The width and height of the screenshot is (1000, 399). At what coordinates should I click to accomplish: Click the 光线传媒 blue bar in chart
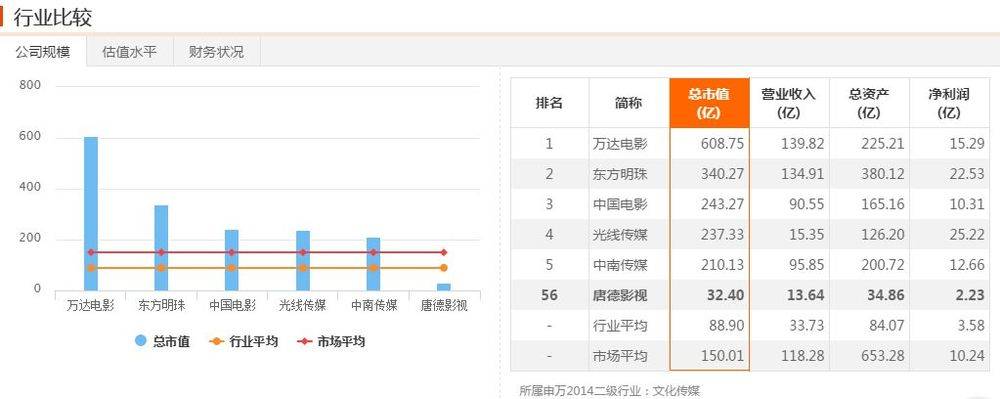[x=302, y=261]
